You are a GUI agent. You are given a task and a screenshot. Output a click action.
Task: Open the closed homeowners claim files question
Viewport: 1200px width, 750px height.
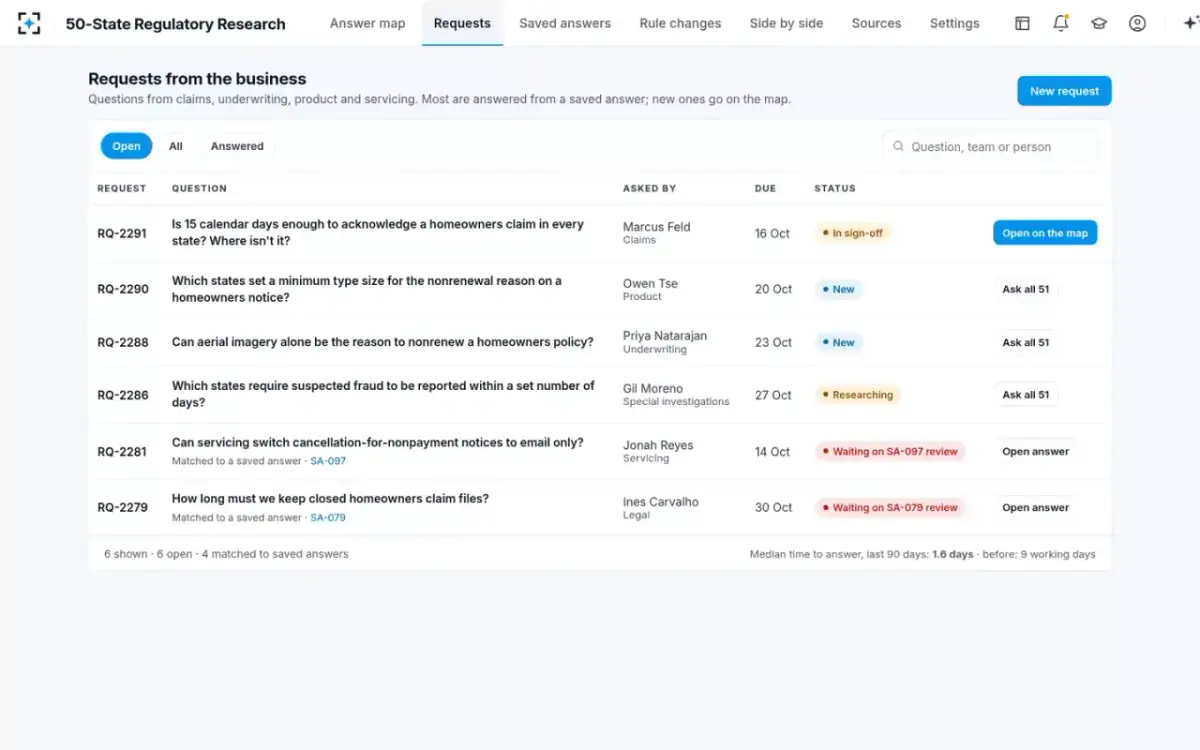pos(330,498)
